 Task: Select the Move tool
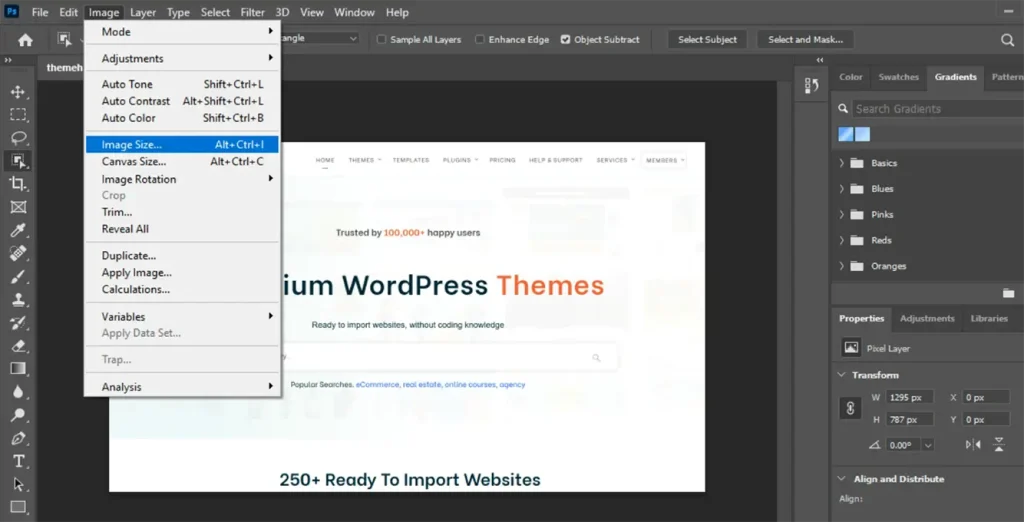(18, 92)
